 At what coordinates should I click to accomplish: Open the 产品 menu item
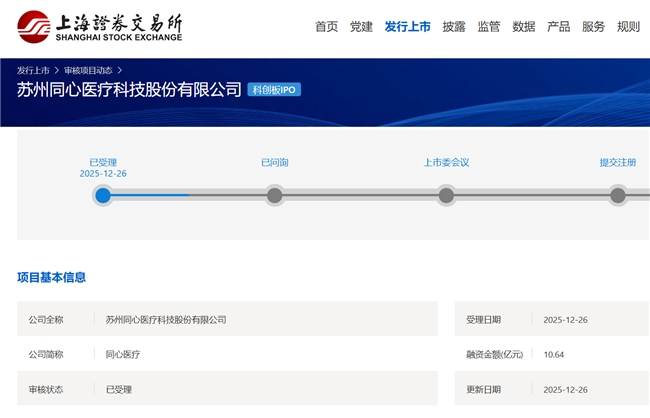click(559, 27)
